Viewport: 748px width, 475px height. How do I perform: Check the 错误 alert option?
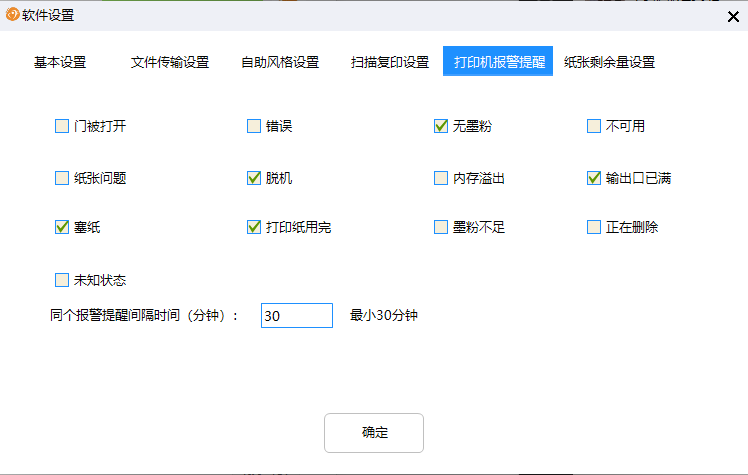[x=254, y=126]
